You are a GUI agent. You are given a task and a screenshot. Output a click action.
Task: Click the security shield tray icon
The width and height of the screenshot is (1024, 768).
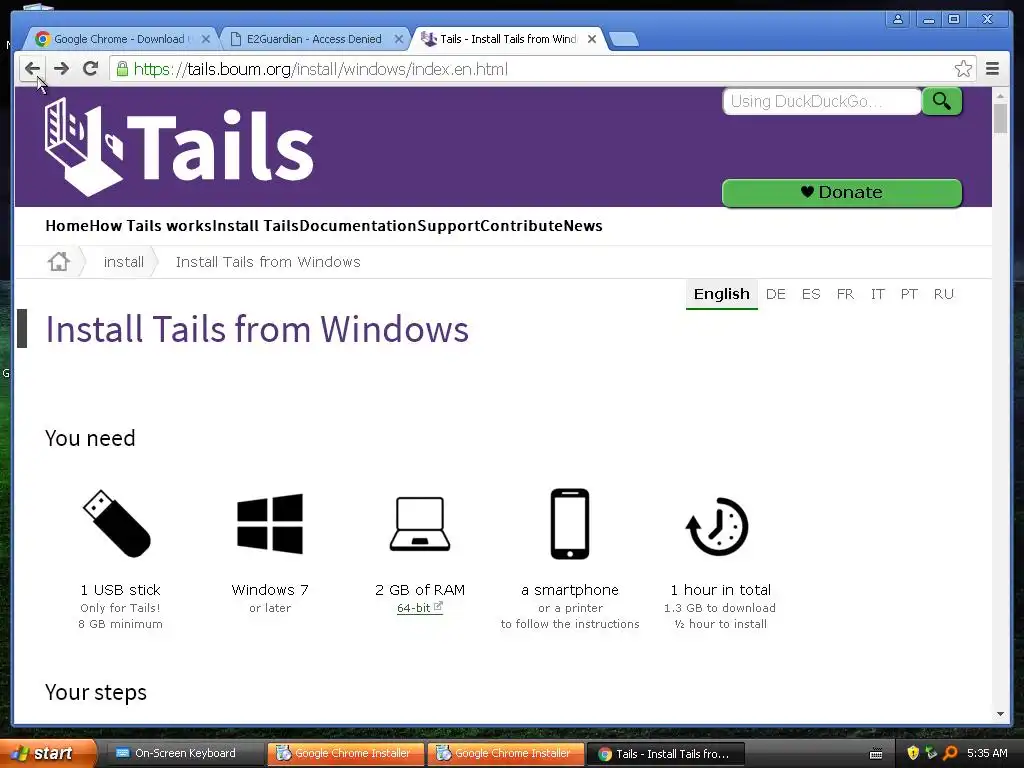click(913, 753)
